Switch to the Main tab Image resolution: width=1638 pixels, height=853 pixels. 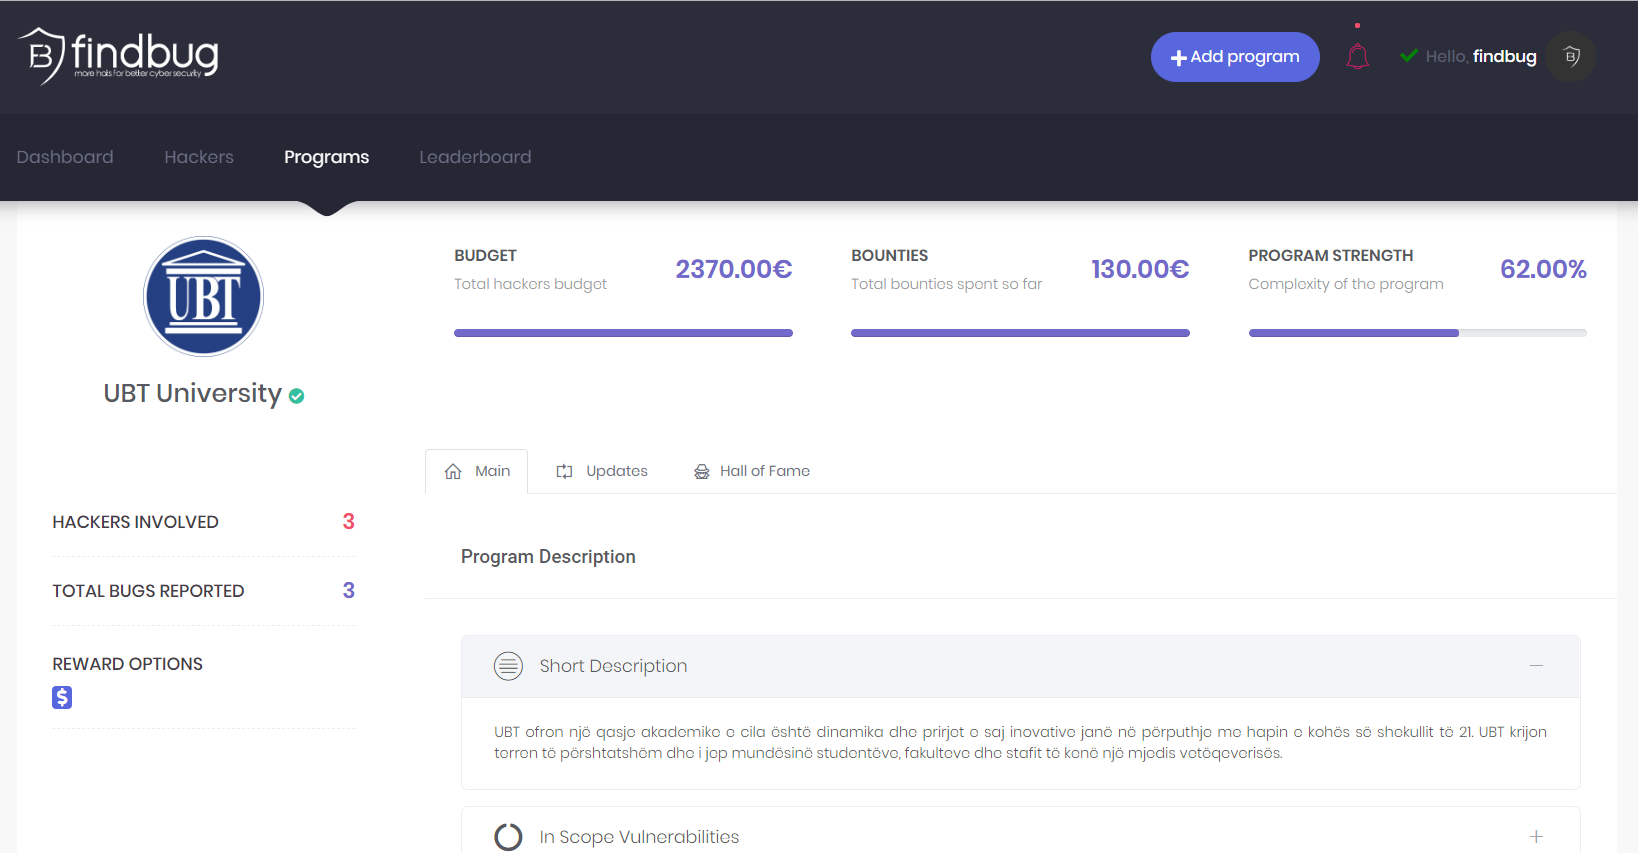[477, 471]
